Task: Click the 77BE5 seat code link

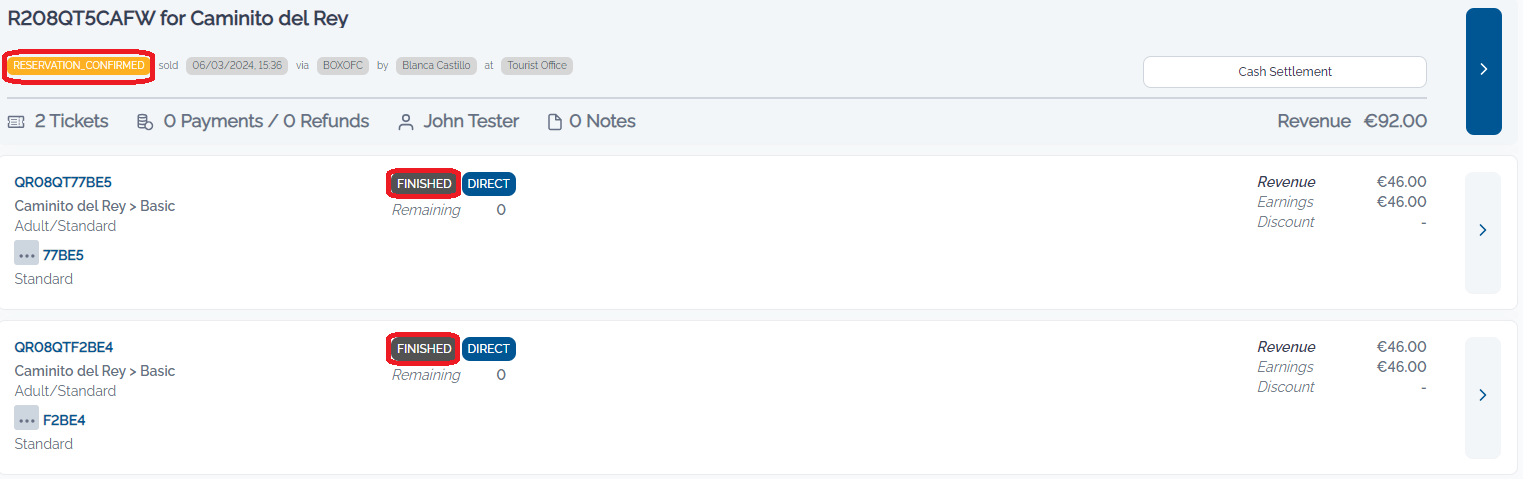Action: [x=63, y=255]
